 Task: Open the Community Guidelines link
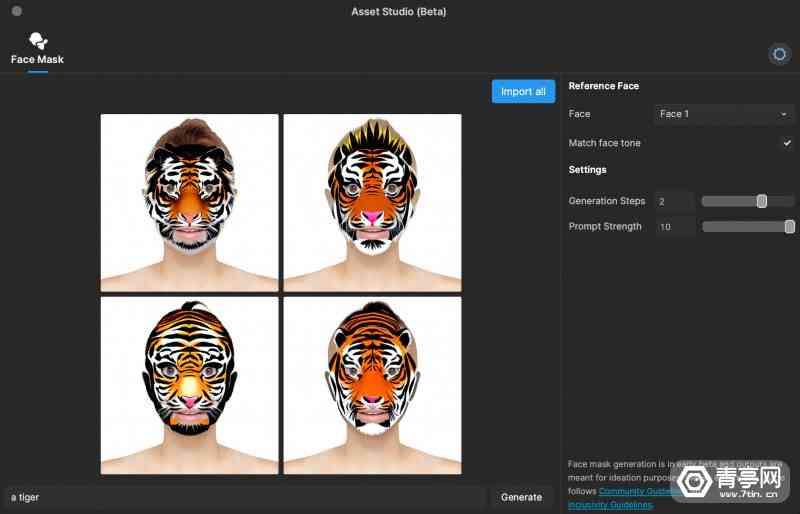click(x=638, y=491)
